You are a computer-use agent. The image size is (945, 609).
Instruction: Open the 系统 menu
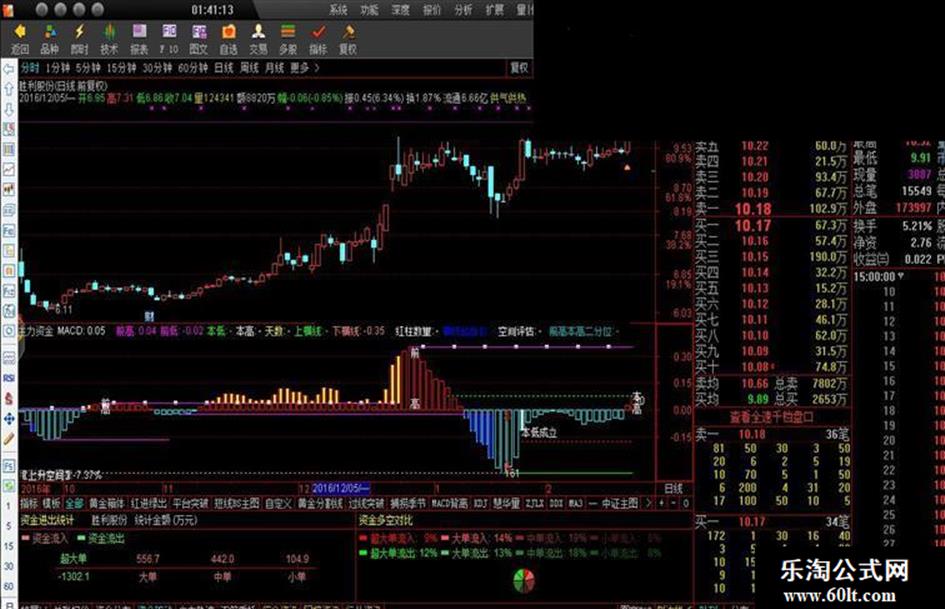[x=339, y=10]
